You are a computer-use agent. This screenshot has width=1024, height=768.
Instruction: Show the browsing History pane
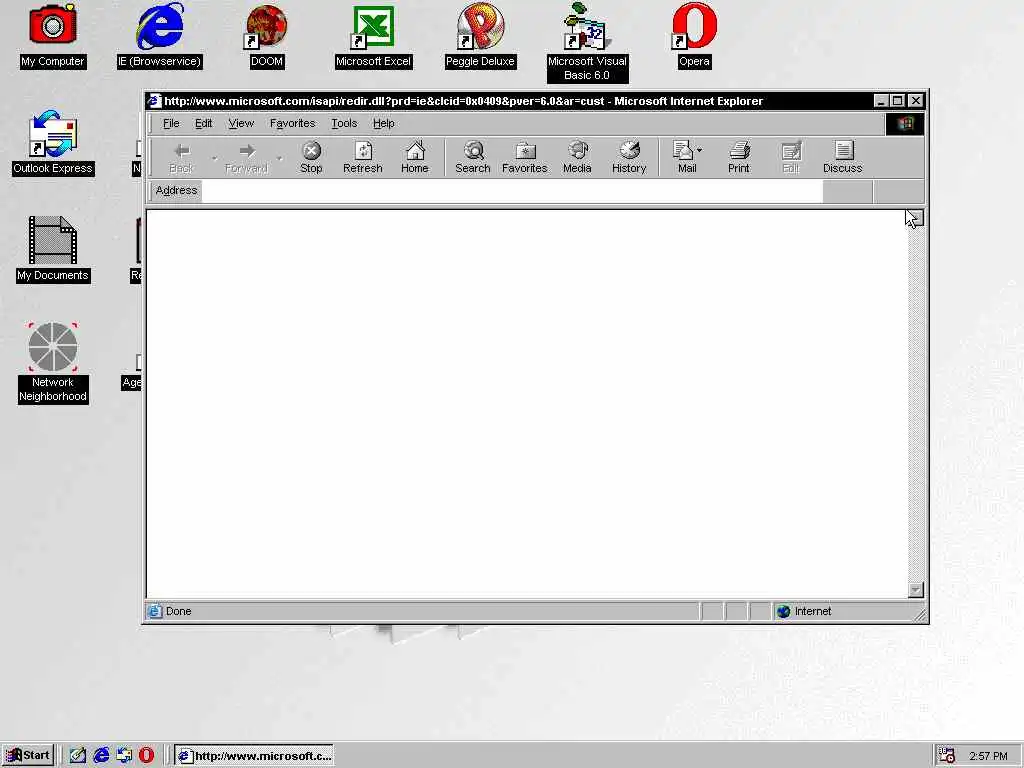coord(628,158)
